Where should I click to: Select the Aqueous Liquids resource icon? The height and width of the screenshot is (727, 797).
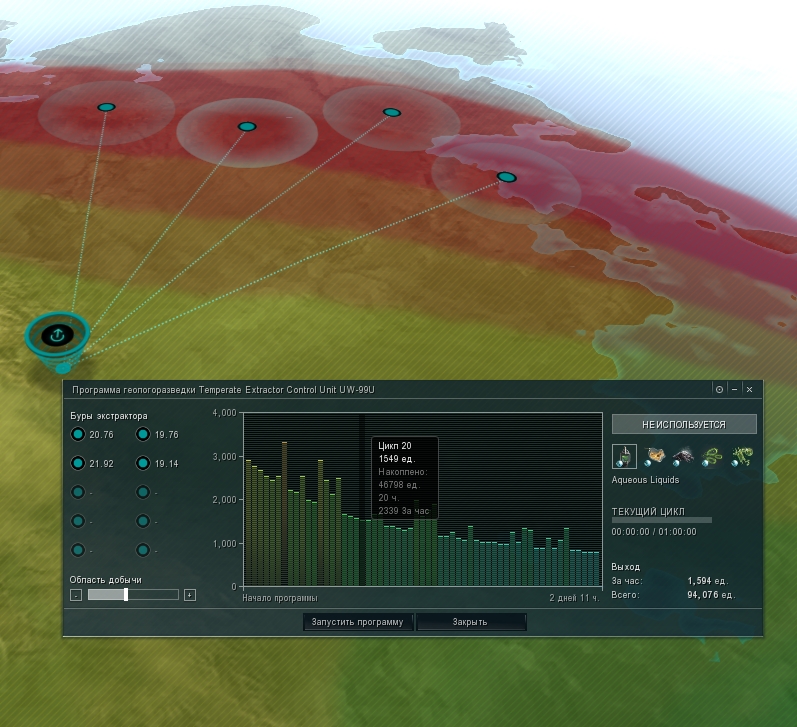pos(624,456)
